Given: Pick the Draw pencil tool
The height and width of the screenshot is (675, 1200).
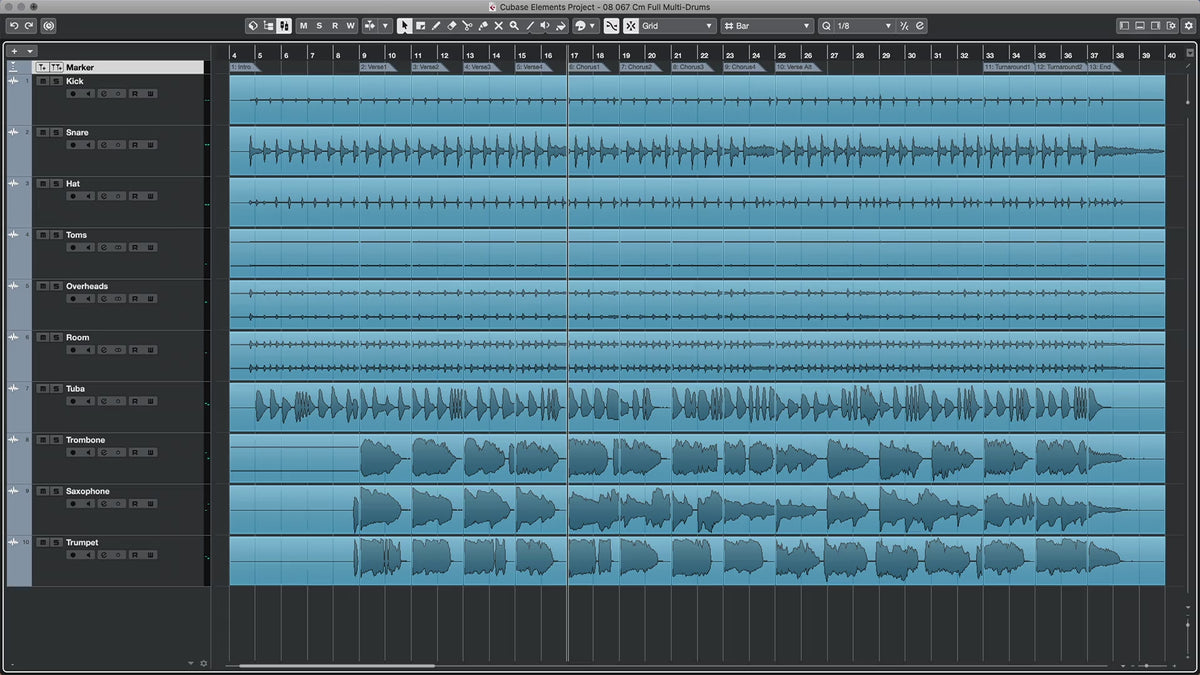Looking at the screenshot, I should [x=436, y=26].
